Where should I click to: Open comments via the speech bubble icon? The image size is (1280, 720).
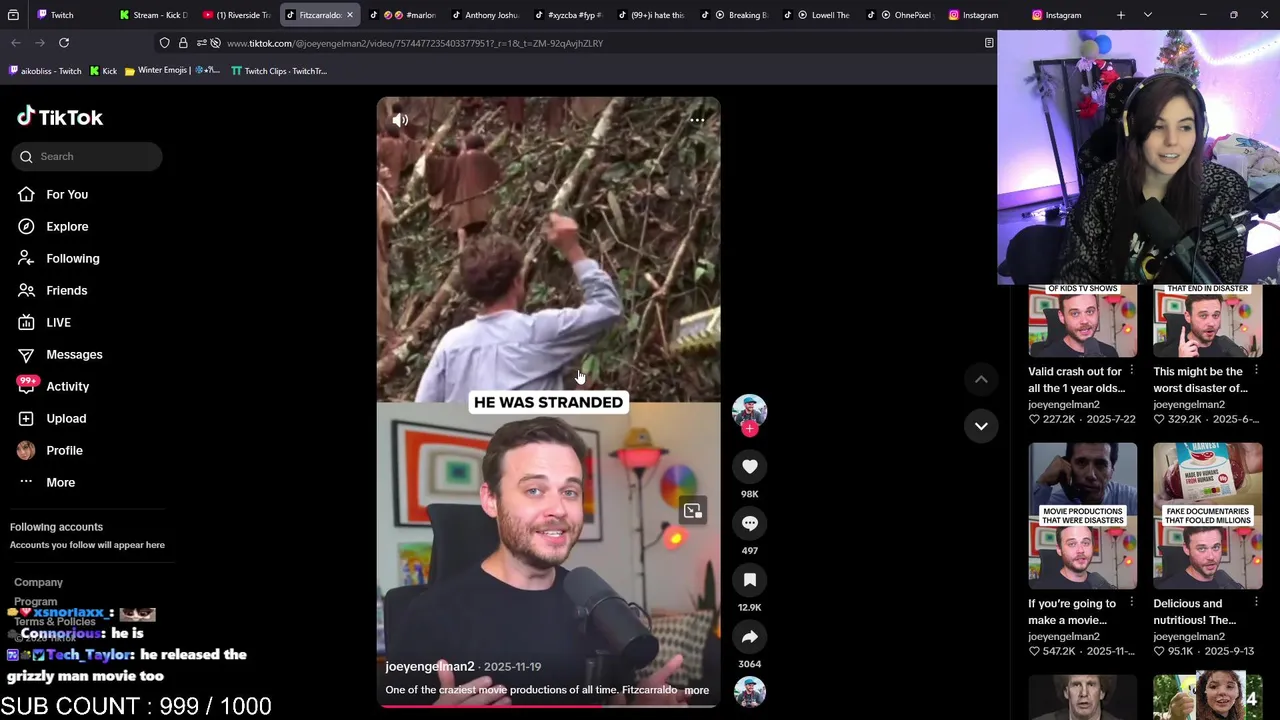(749, 523)
